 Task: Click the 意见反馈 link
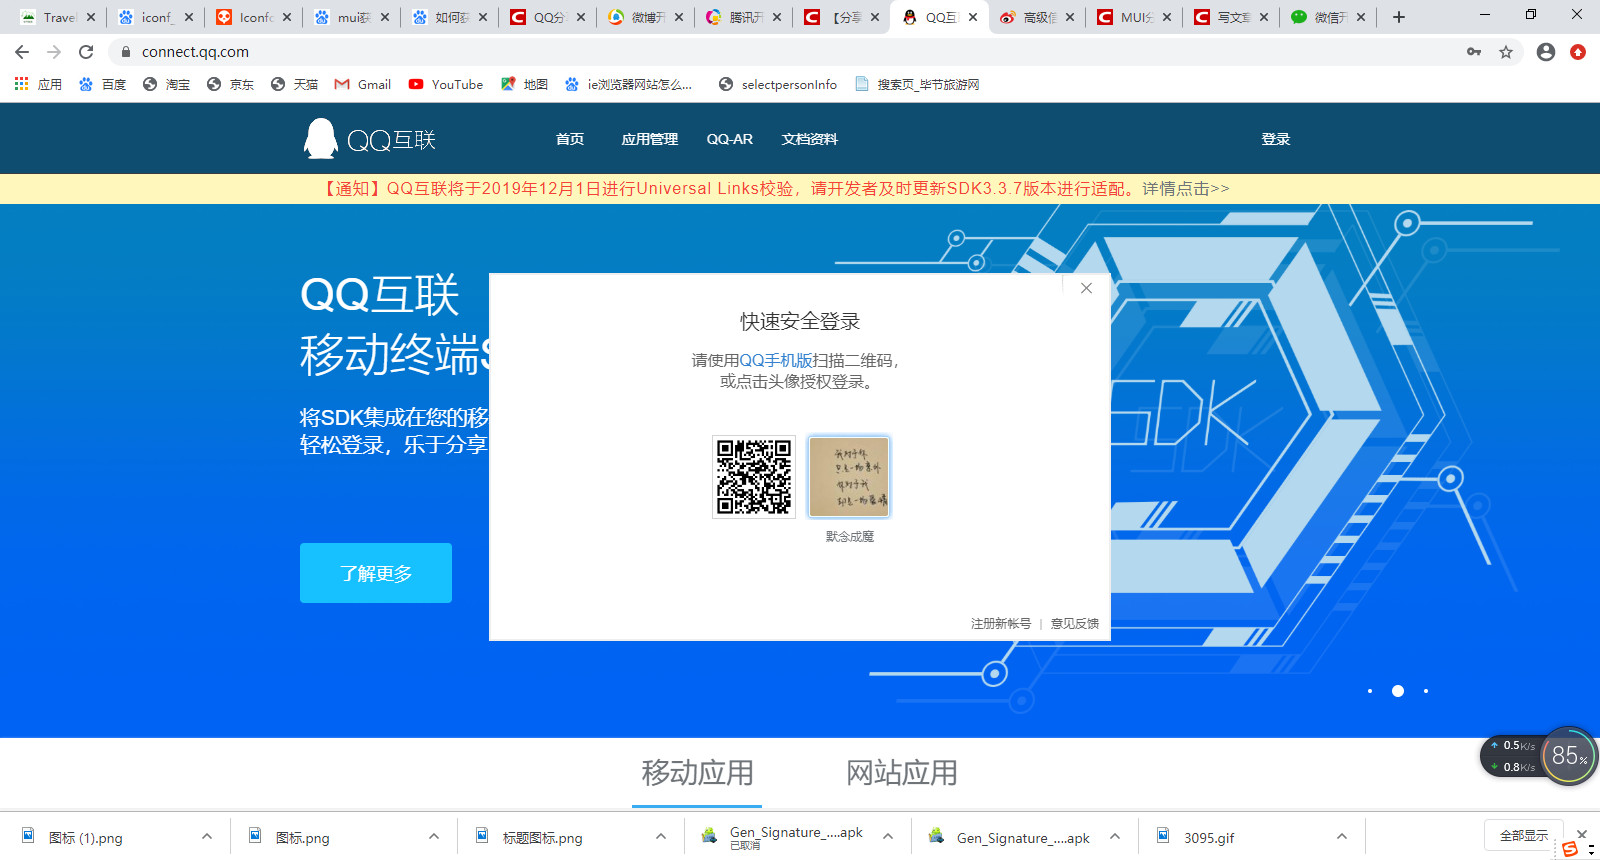pyautogui.click(x=1075, y=623)
